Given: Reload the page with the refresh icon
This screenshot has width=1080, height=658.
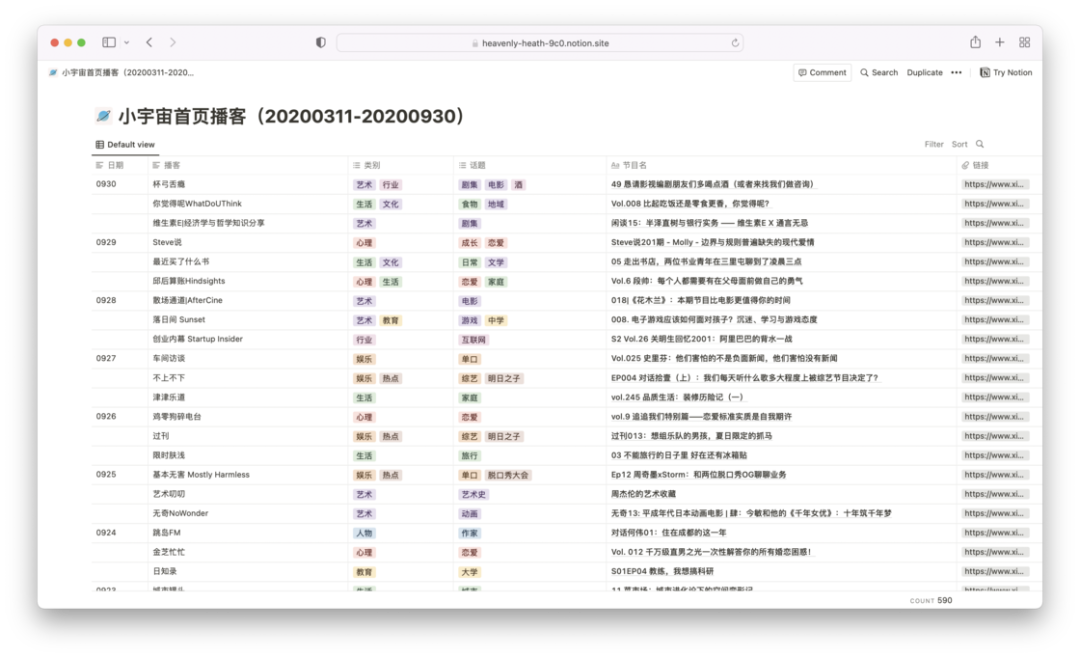Looking at the screenshot, I should [x=735, y=43].
